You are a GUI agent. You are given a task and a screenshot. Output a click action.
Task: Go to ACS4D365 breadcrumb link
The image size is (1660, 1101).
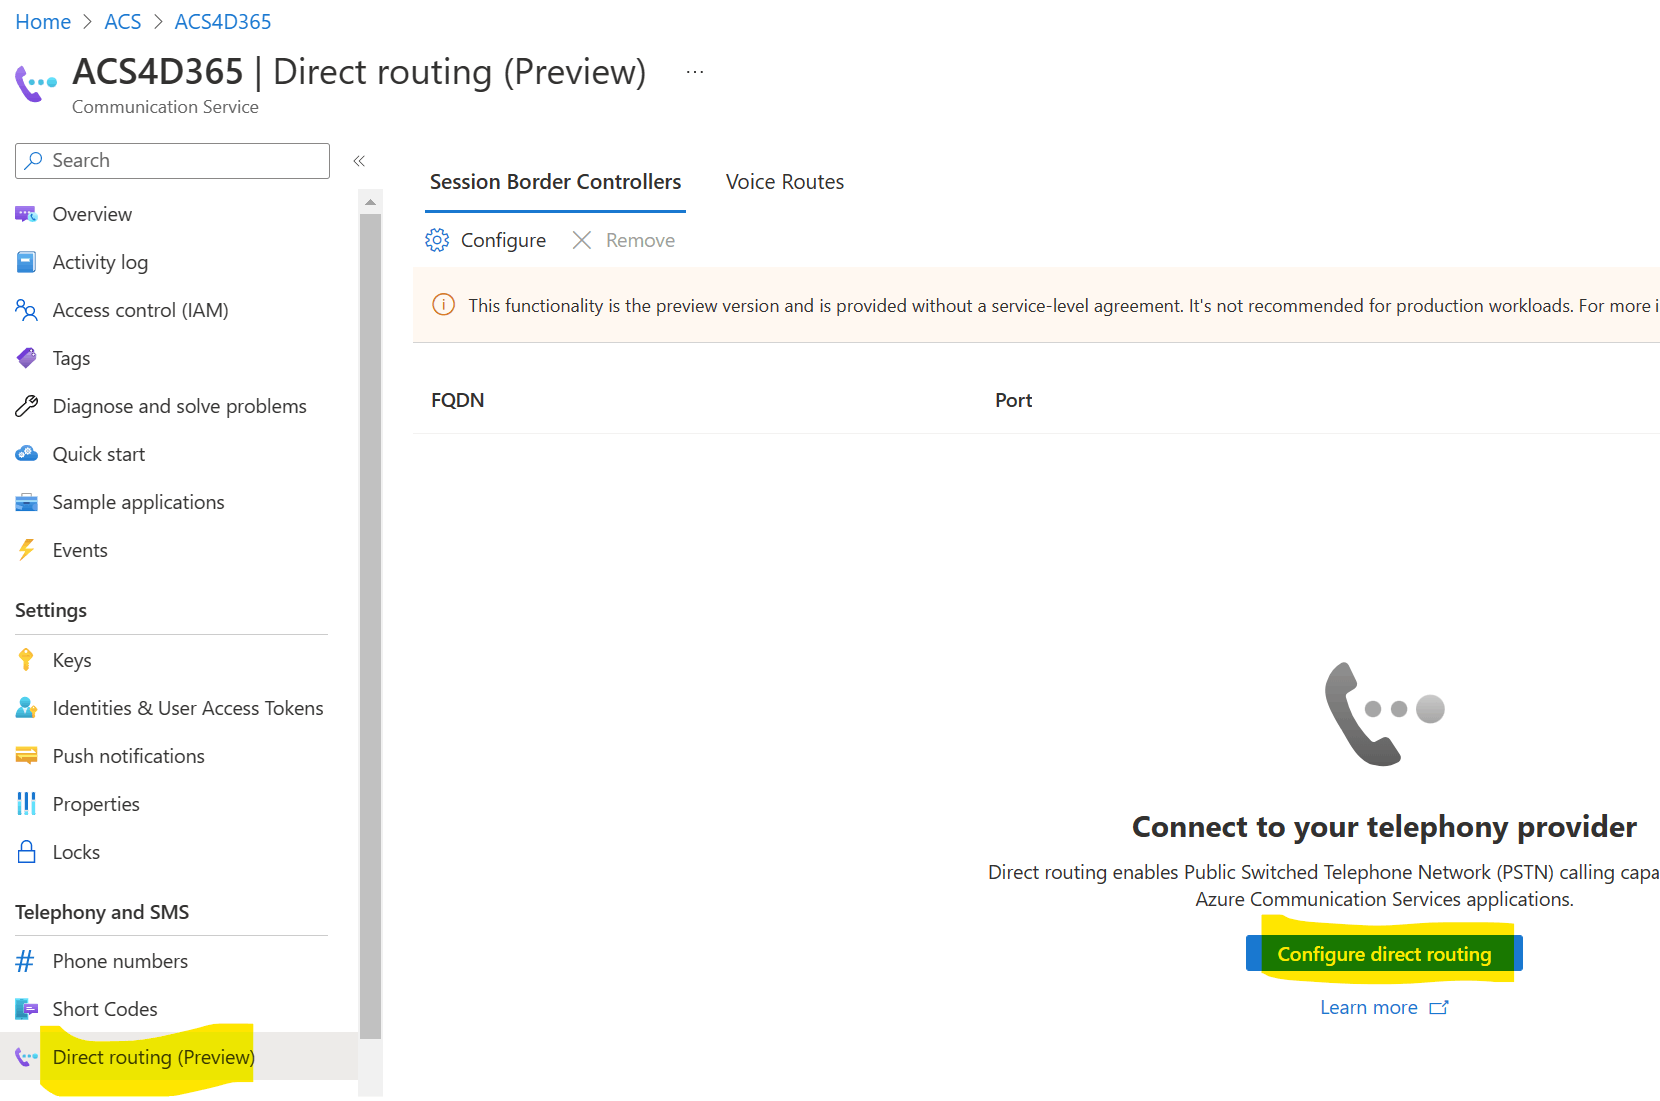point(223,21)
